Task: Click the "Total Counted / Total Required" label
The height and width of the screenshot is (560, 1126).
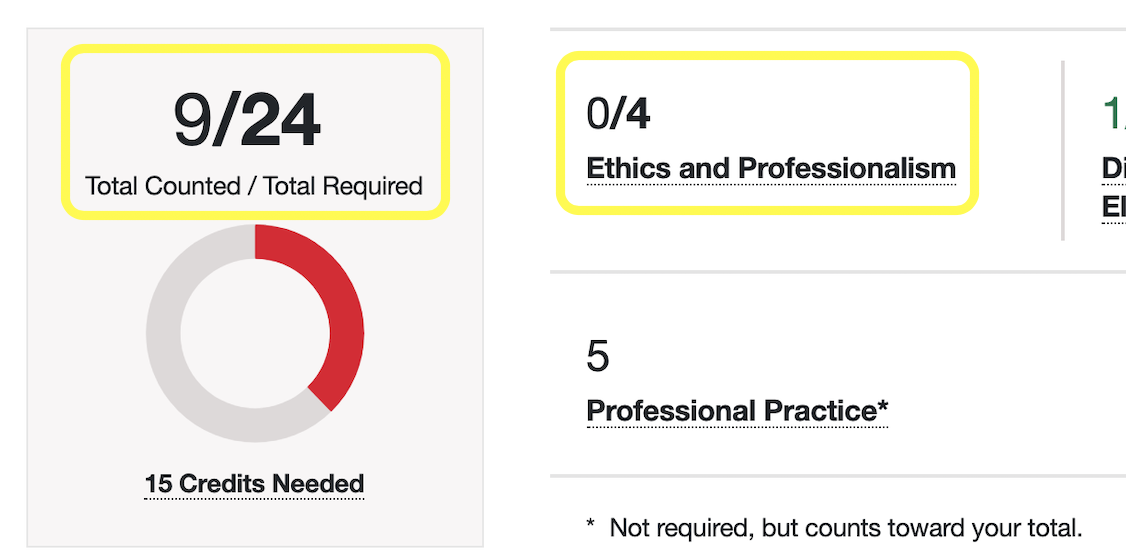Action: [x=254, y=186]
